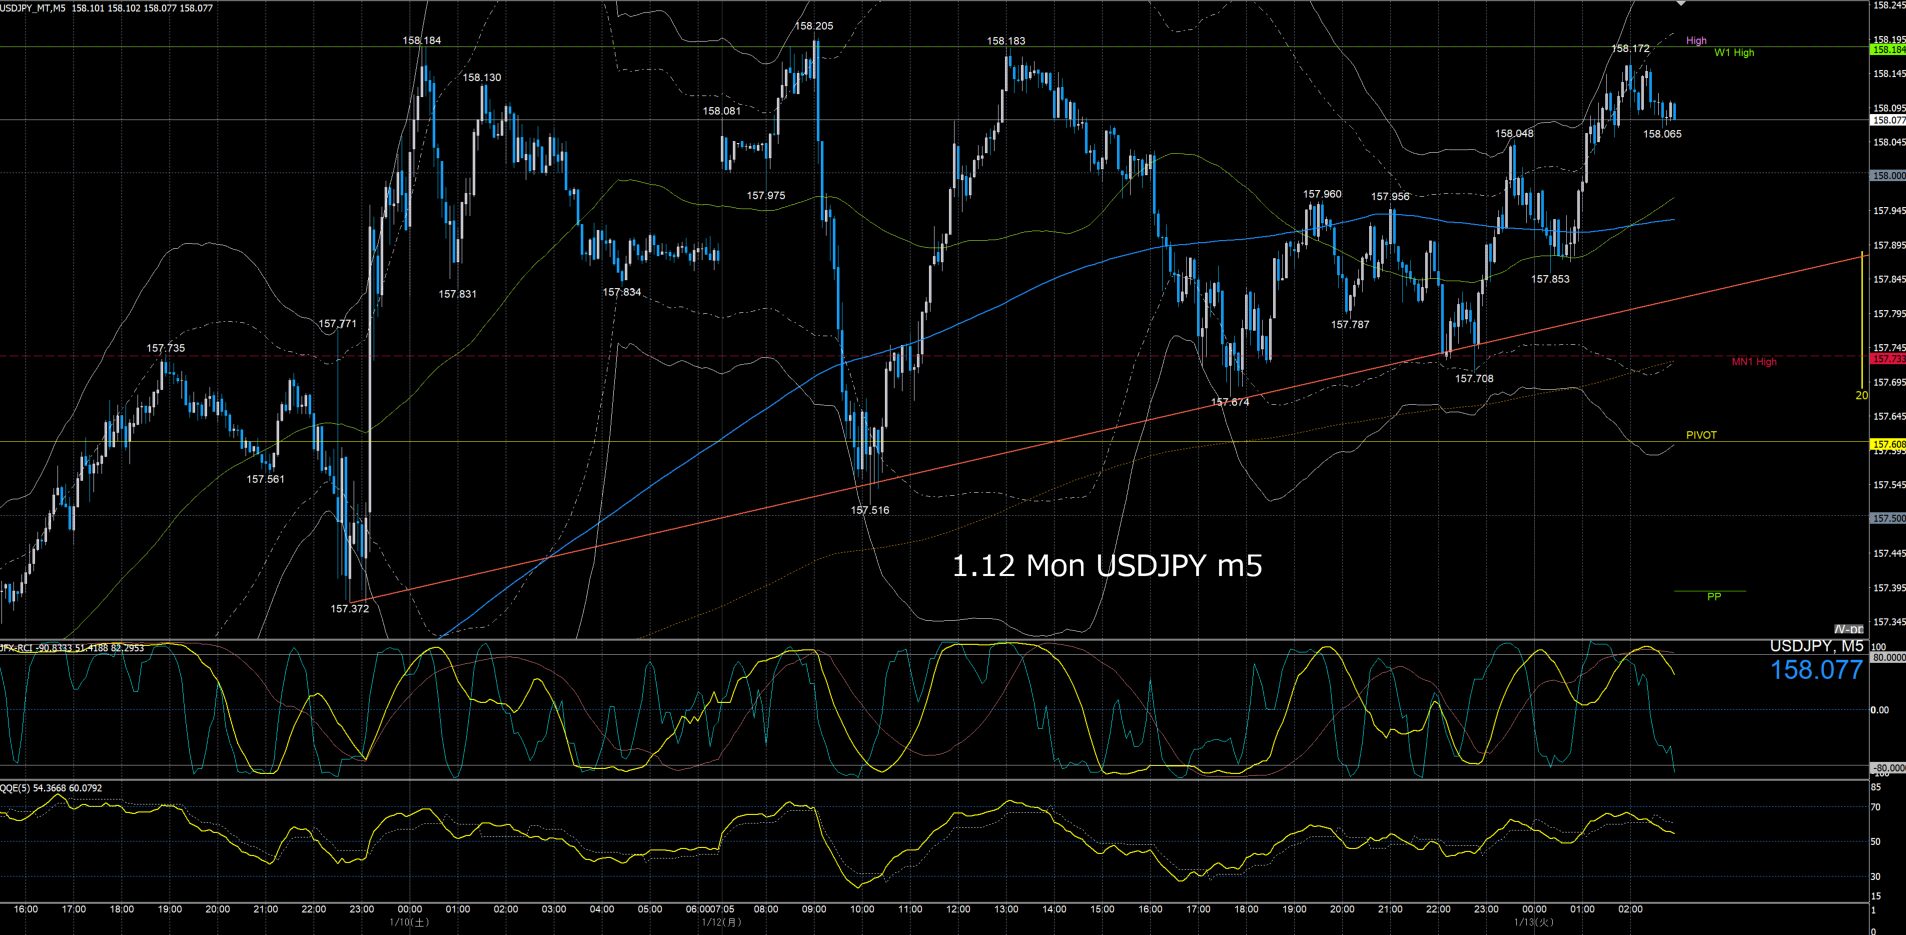Click the pink High label
Screen dimensions: 1906x935
click(1696, 41)
